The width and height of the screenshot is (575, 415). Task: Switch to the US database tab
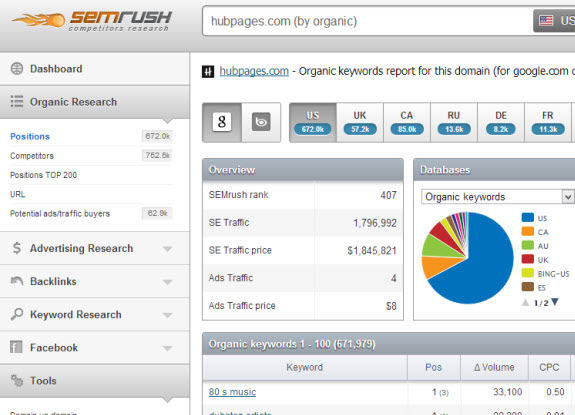[x=313, y=122]
